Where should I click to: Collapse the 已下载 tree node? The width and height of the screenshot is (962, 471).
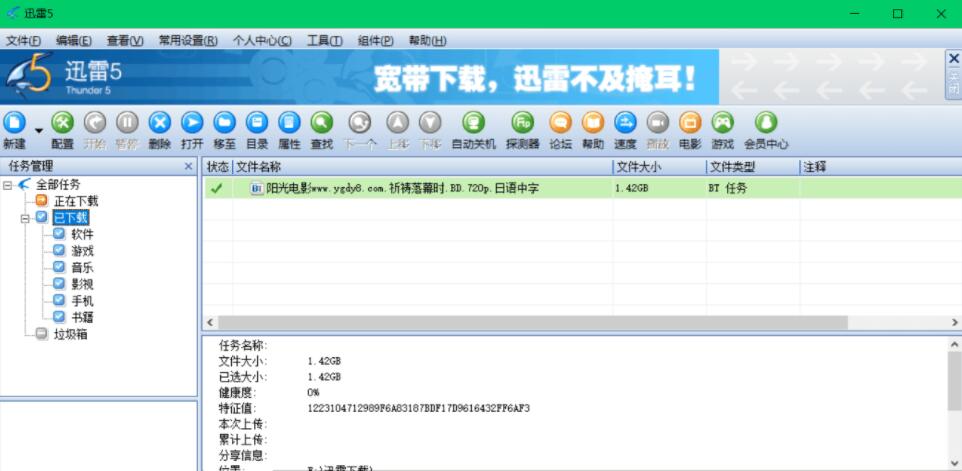coord(25,217)
